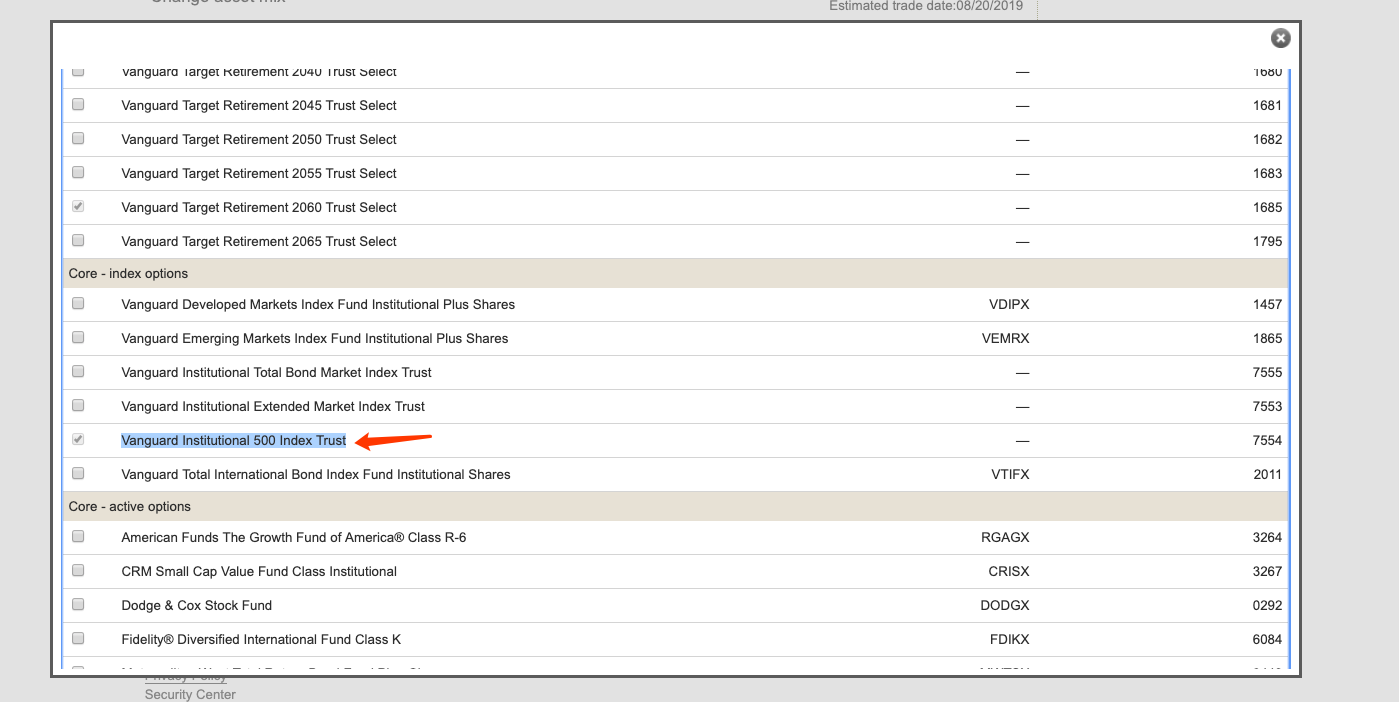1399x702 pixels.
Task: Toggle Vanguard Target Retirement 2060 Trust Select checkbox
Action: pyautogui.click(x=78, y=206)
